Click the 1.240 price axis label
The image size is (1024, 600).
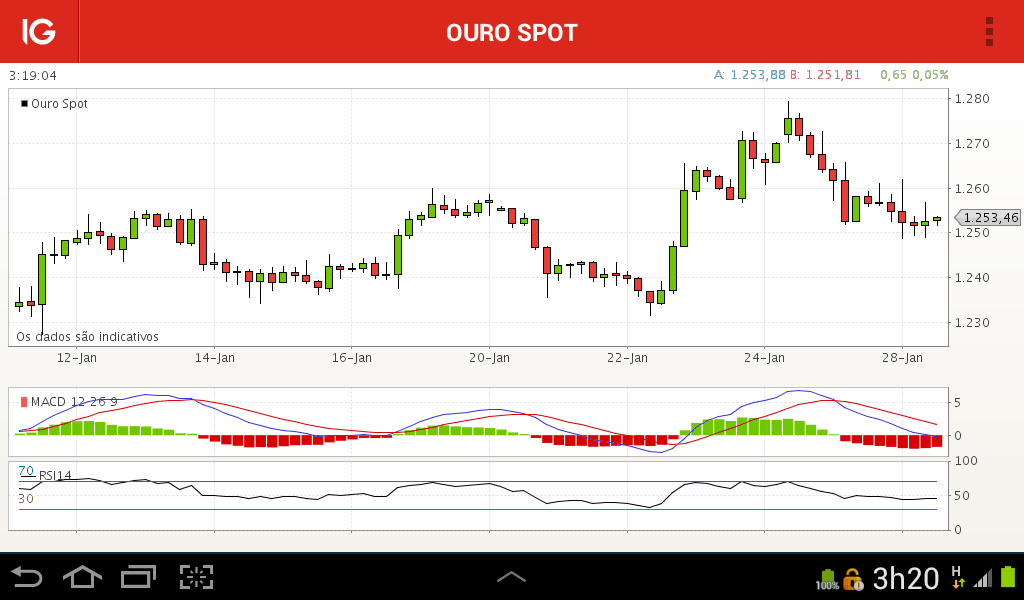click(972, 277)
